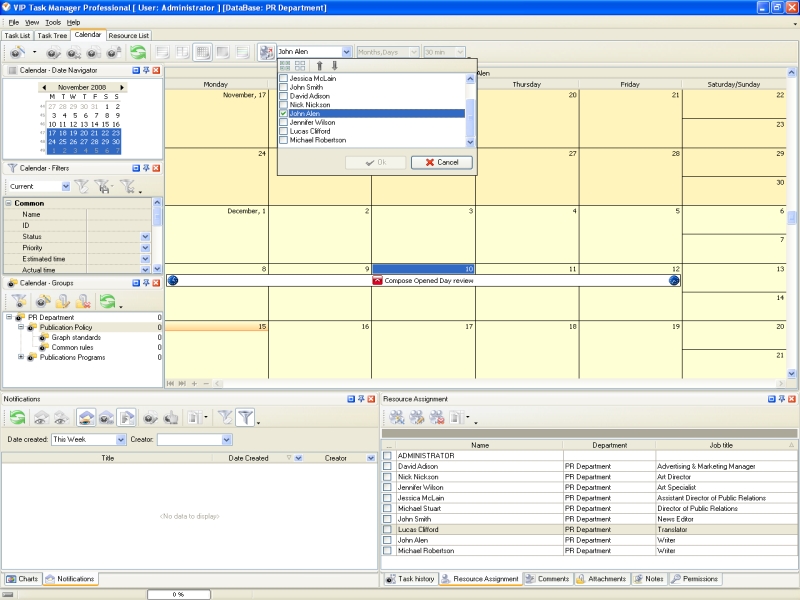Open the Date created This Week dropdown
The width and height of the screenshot is (800, 600).
[121, 439]
